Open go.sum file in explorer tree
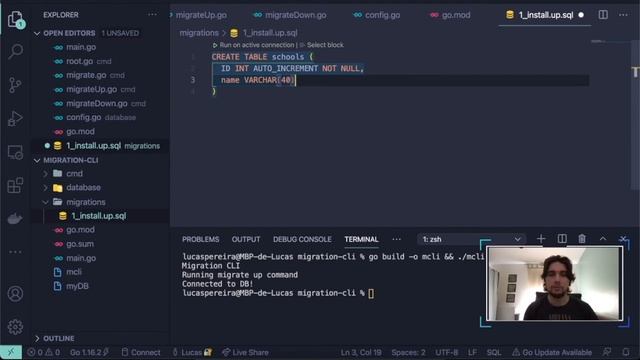The width and height of the screenshot is (640, 360). [80, 244]
